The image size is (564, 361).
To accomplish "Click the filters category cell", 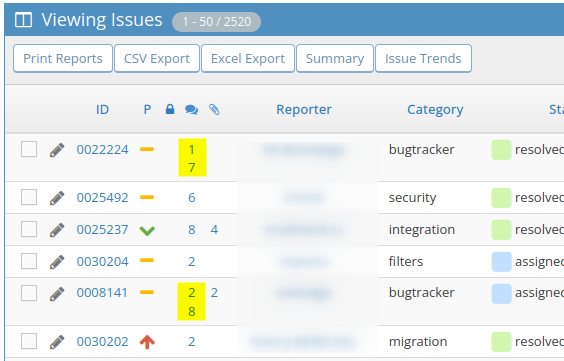I will 406,261.
